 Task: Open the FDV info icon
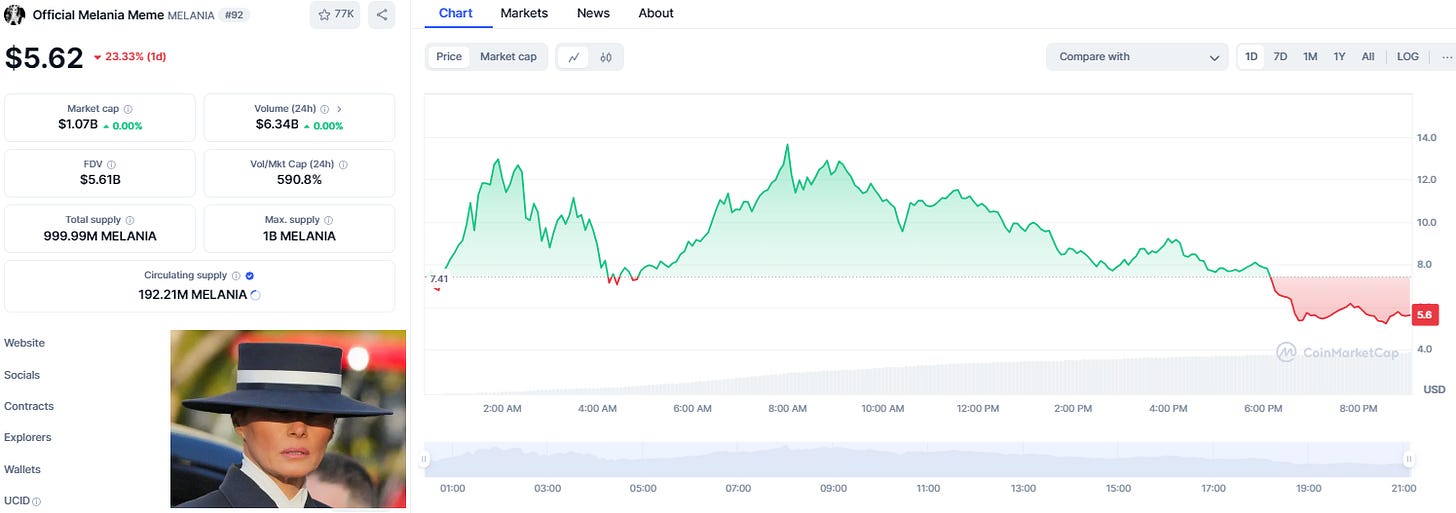111,164
